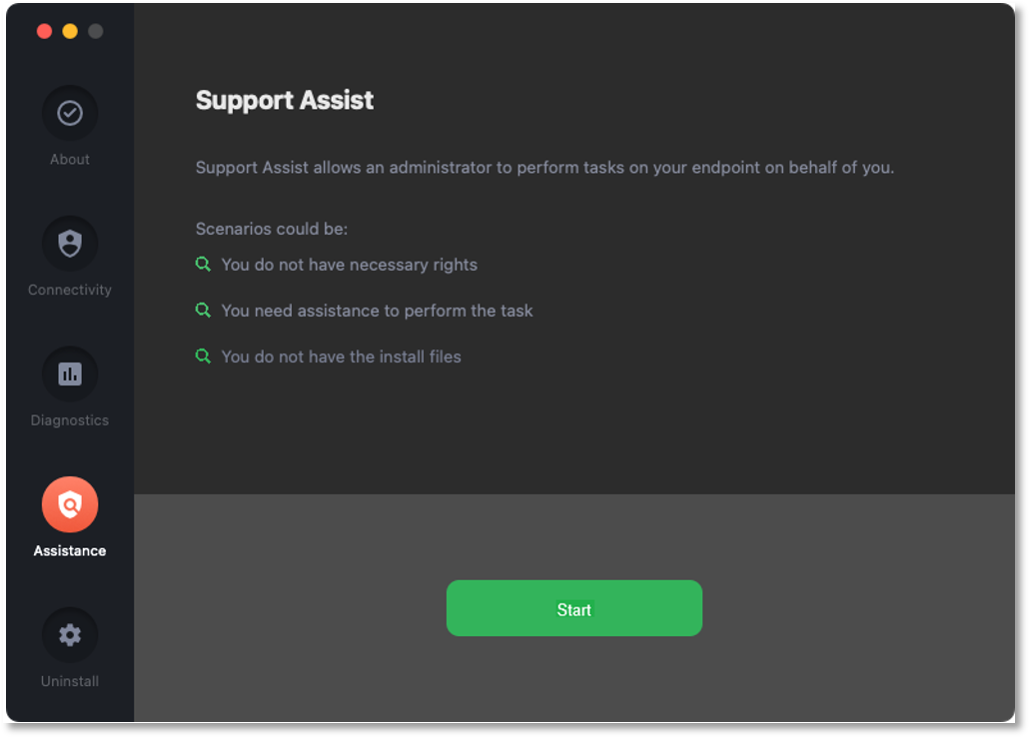Open the Uninstall sidebar label
This screenshot has height=737, width=1029.
[70, 681]
